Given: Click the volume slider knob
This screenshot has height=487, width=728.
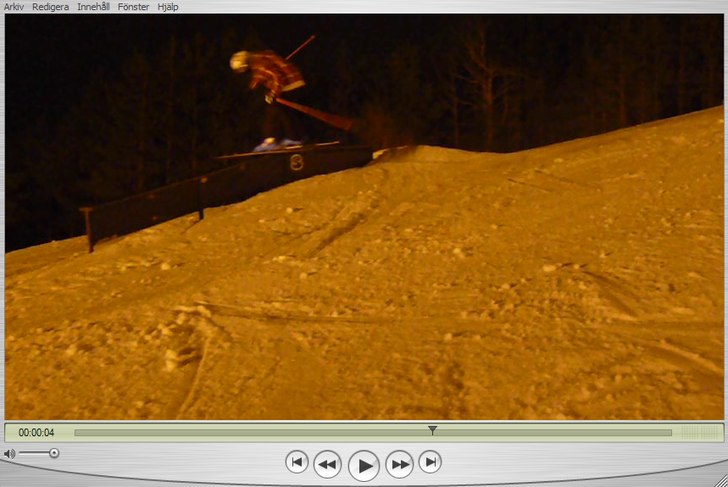Looking at the screenshot, I should pyautogui.click(x=54, y=453).
